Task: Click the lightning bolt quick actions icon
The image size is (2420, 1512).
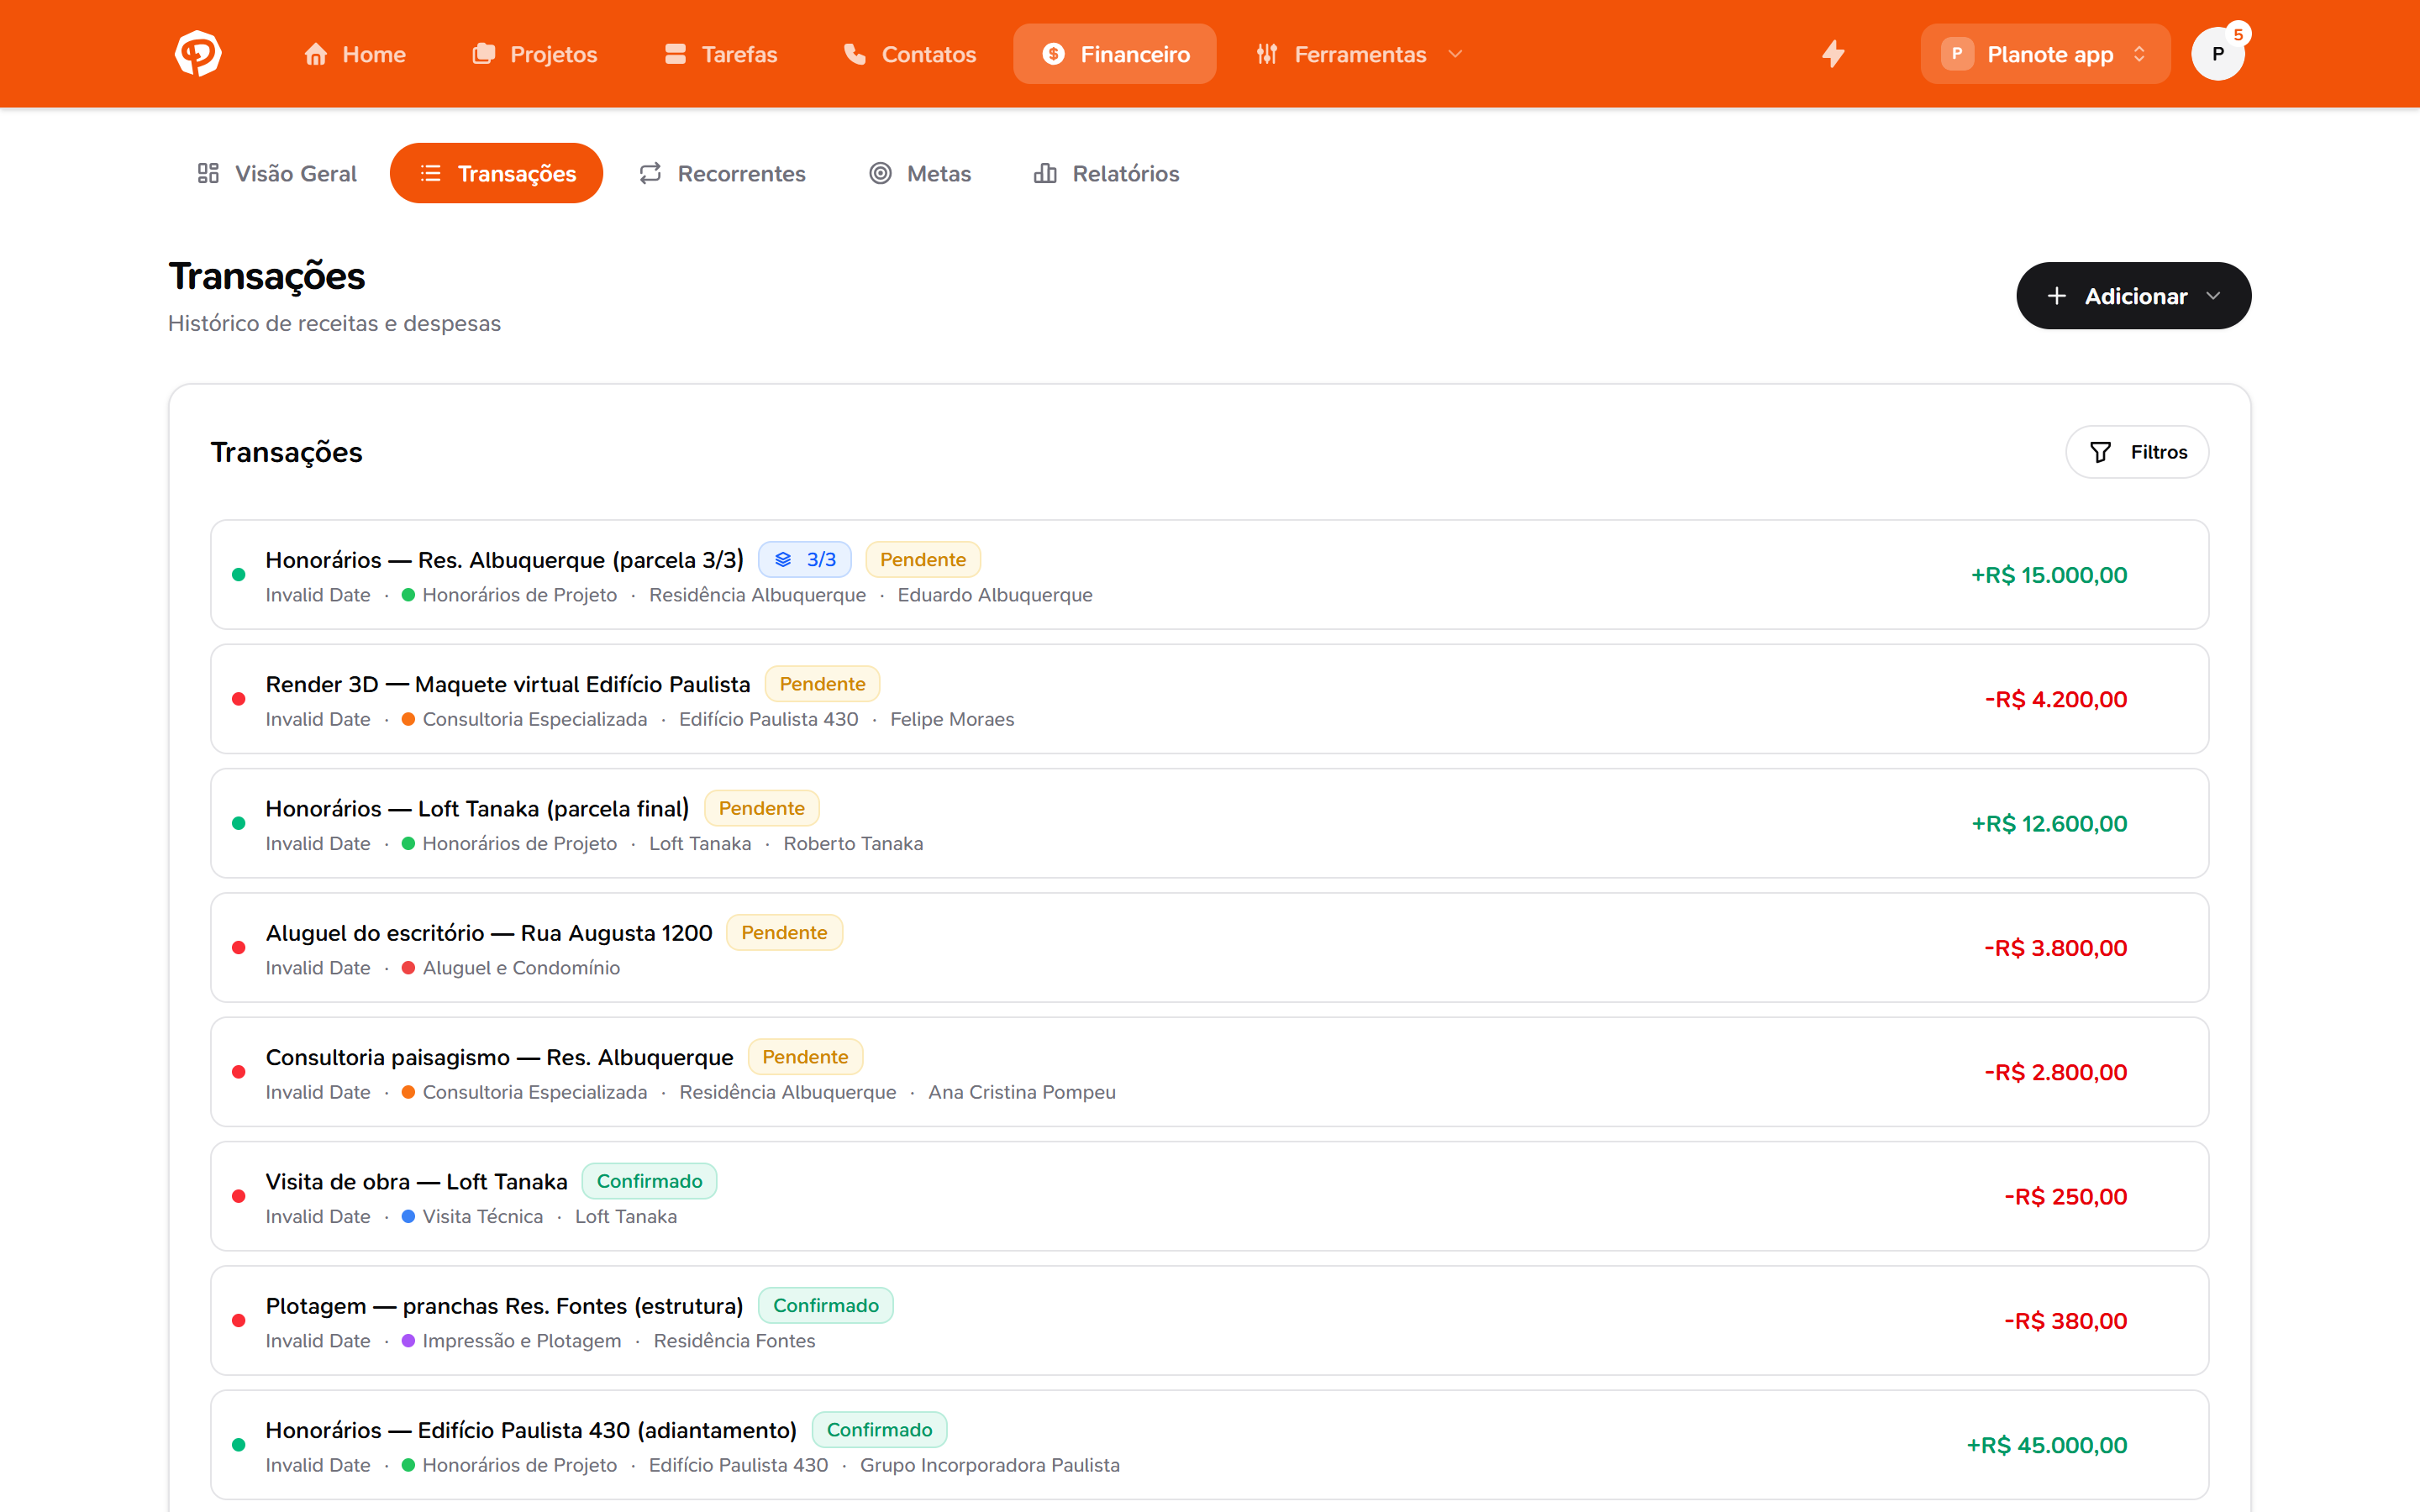Action: pos(1833,54)
